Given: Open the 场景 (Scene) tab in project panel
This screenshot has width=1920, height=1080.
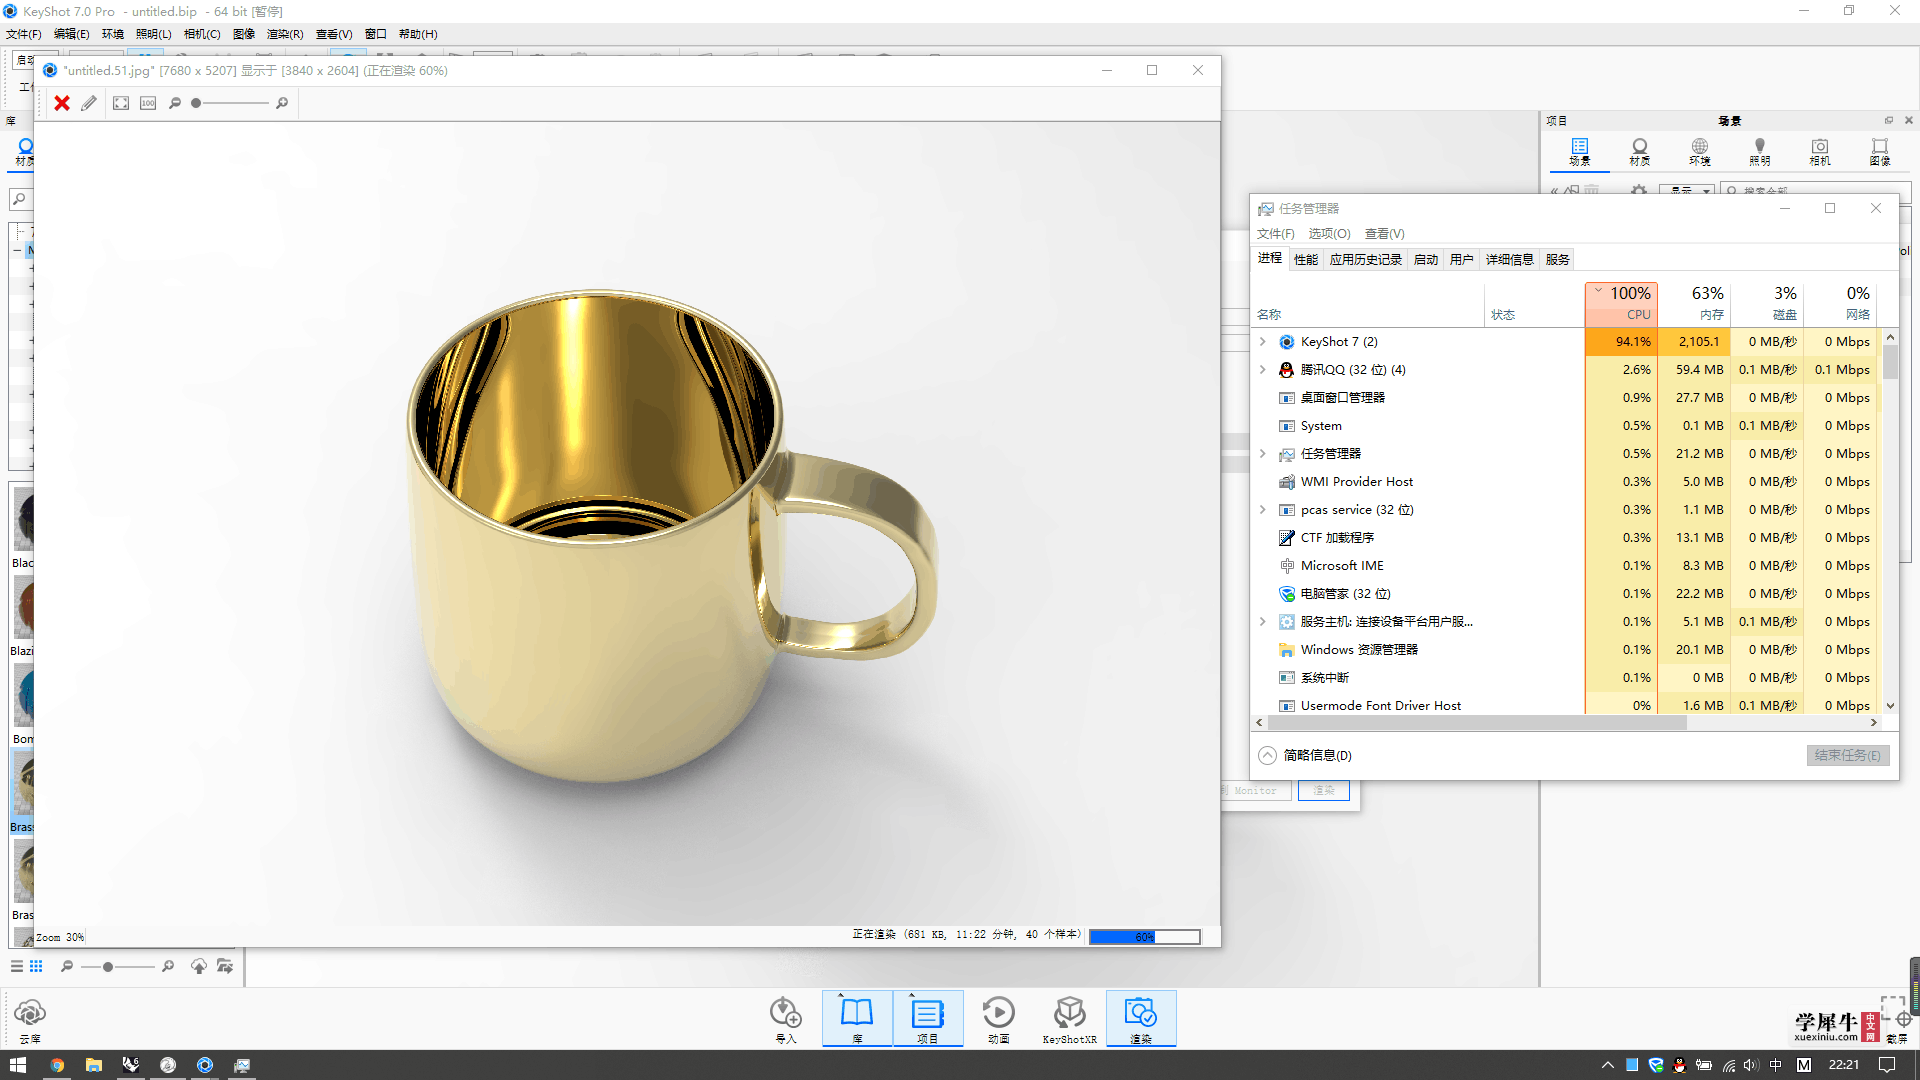Looking at the screenshot, I should (1579, 152).
